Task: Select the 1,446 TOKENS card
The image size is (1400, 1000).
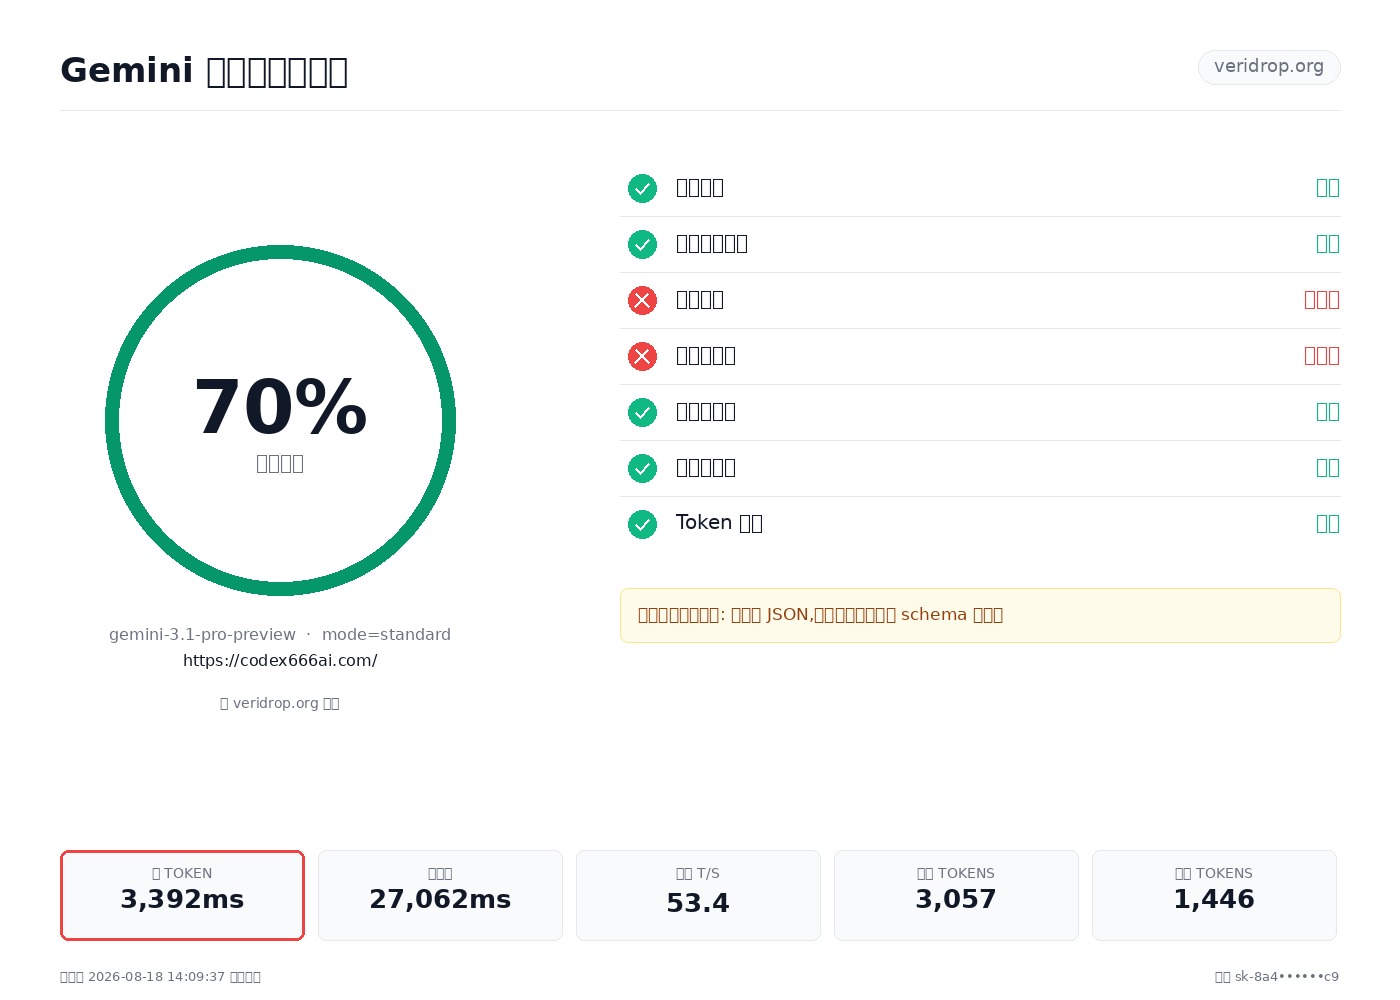Action: (x=1214, y=895)
